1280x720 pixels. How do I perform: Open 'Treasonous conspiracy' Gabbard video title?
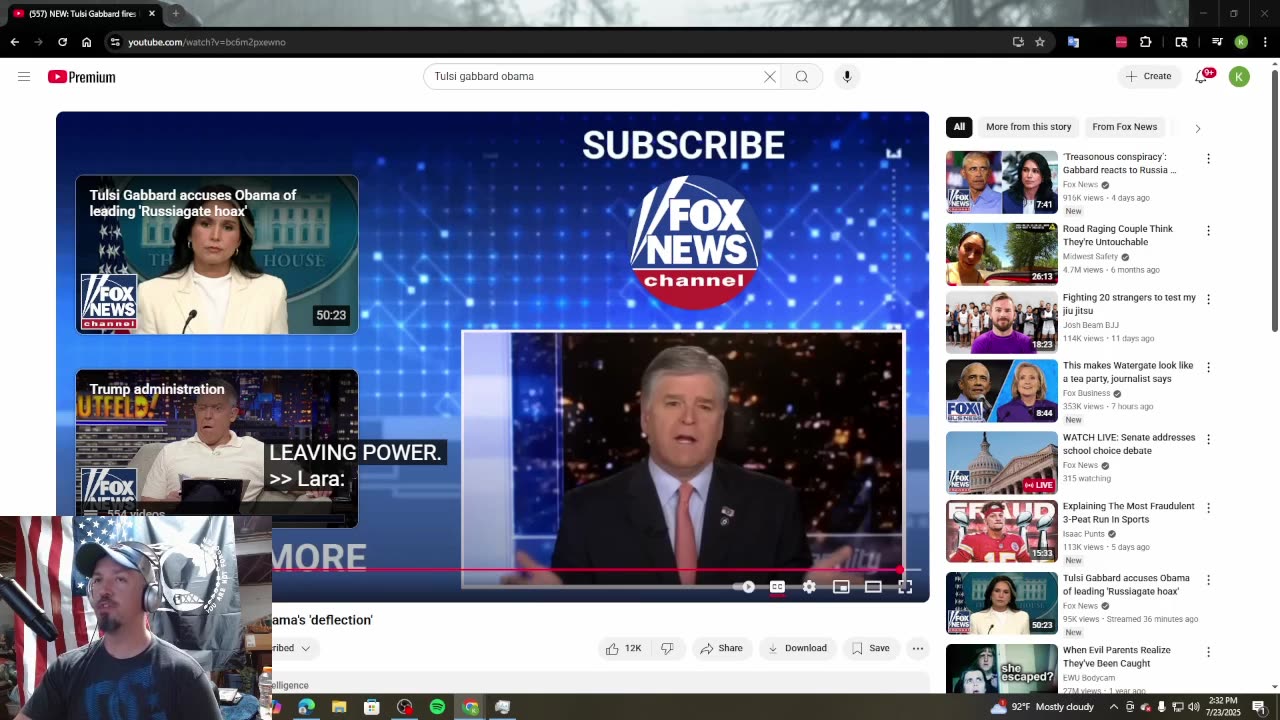tap(1119, 164)
